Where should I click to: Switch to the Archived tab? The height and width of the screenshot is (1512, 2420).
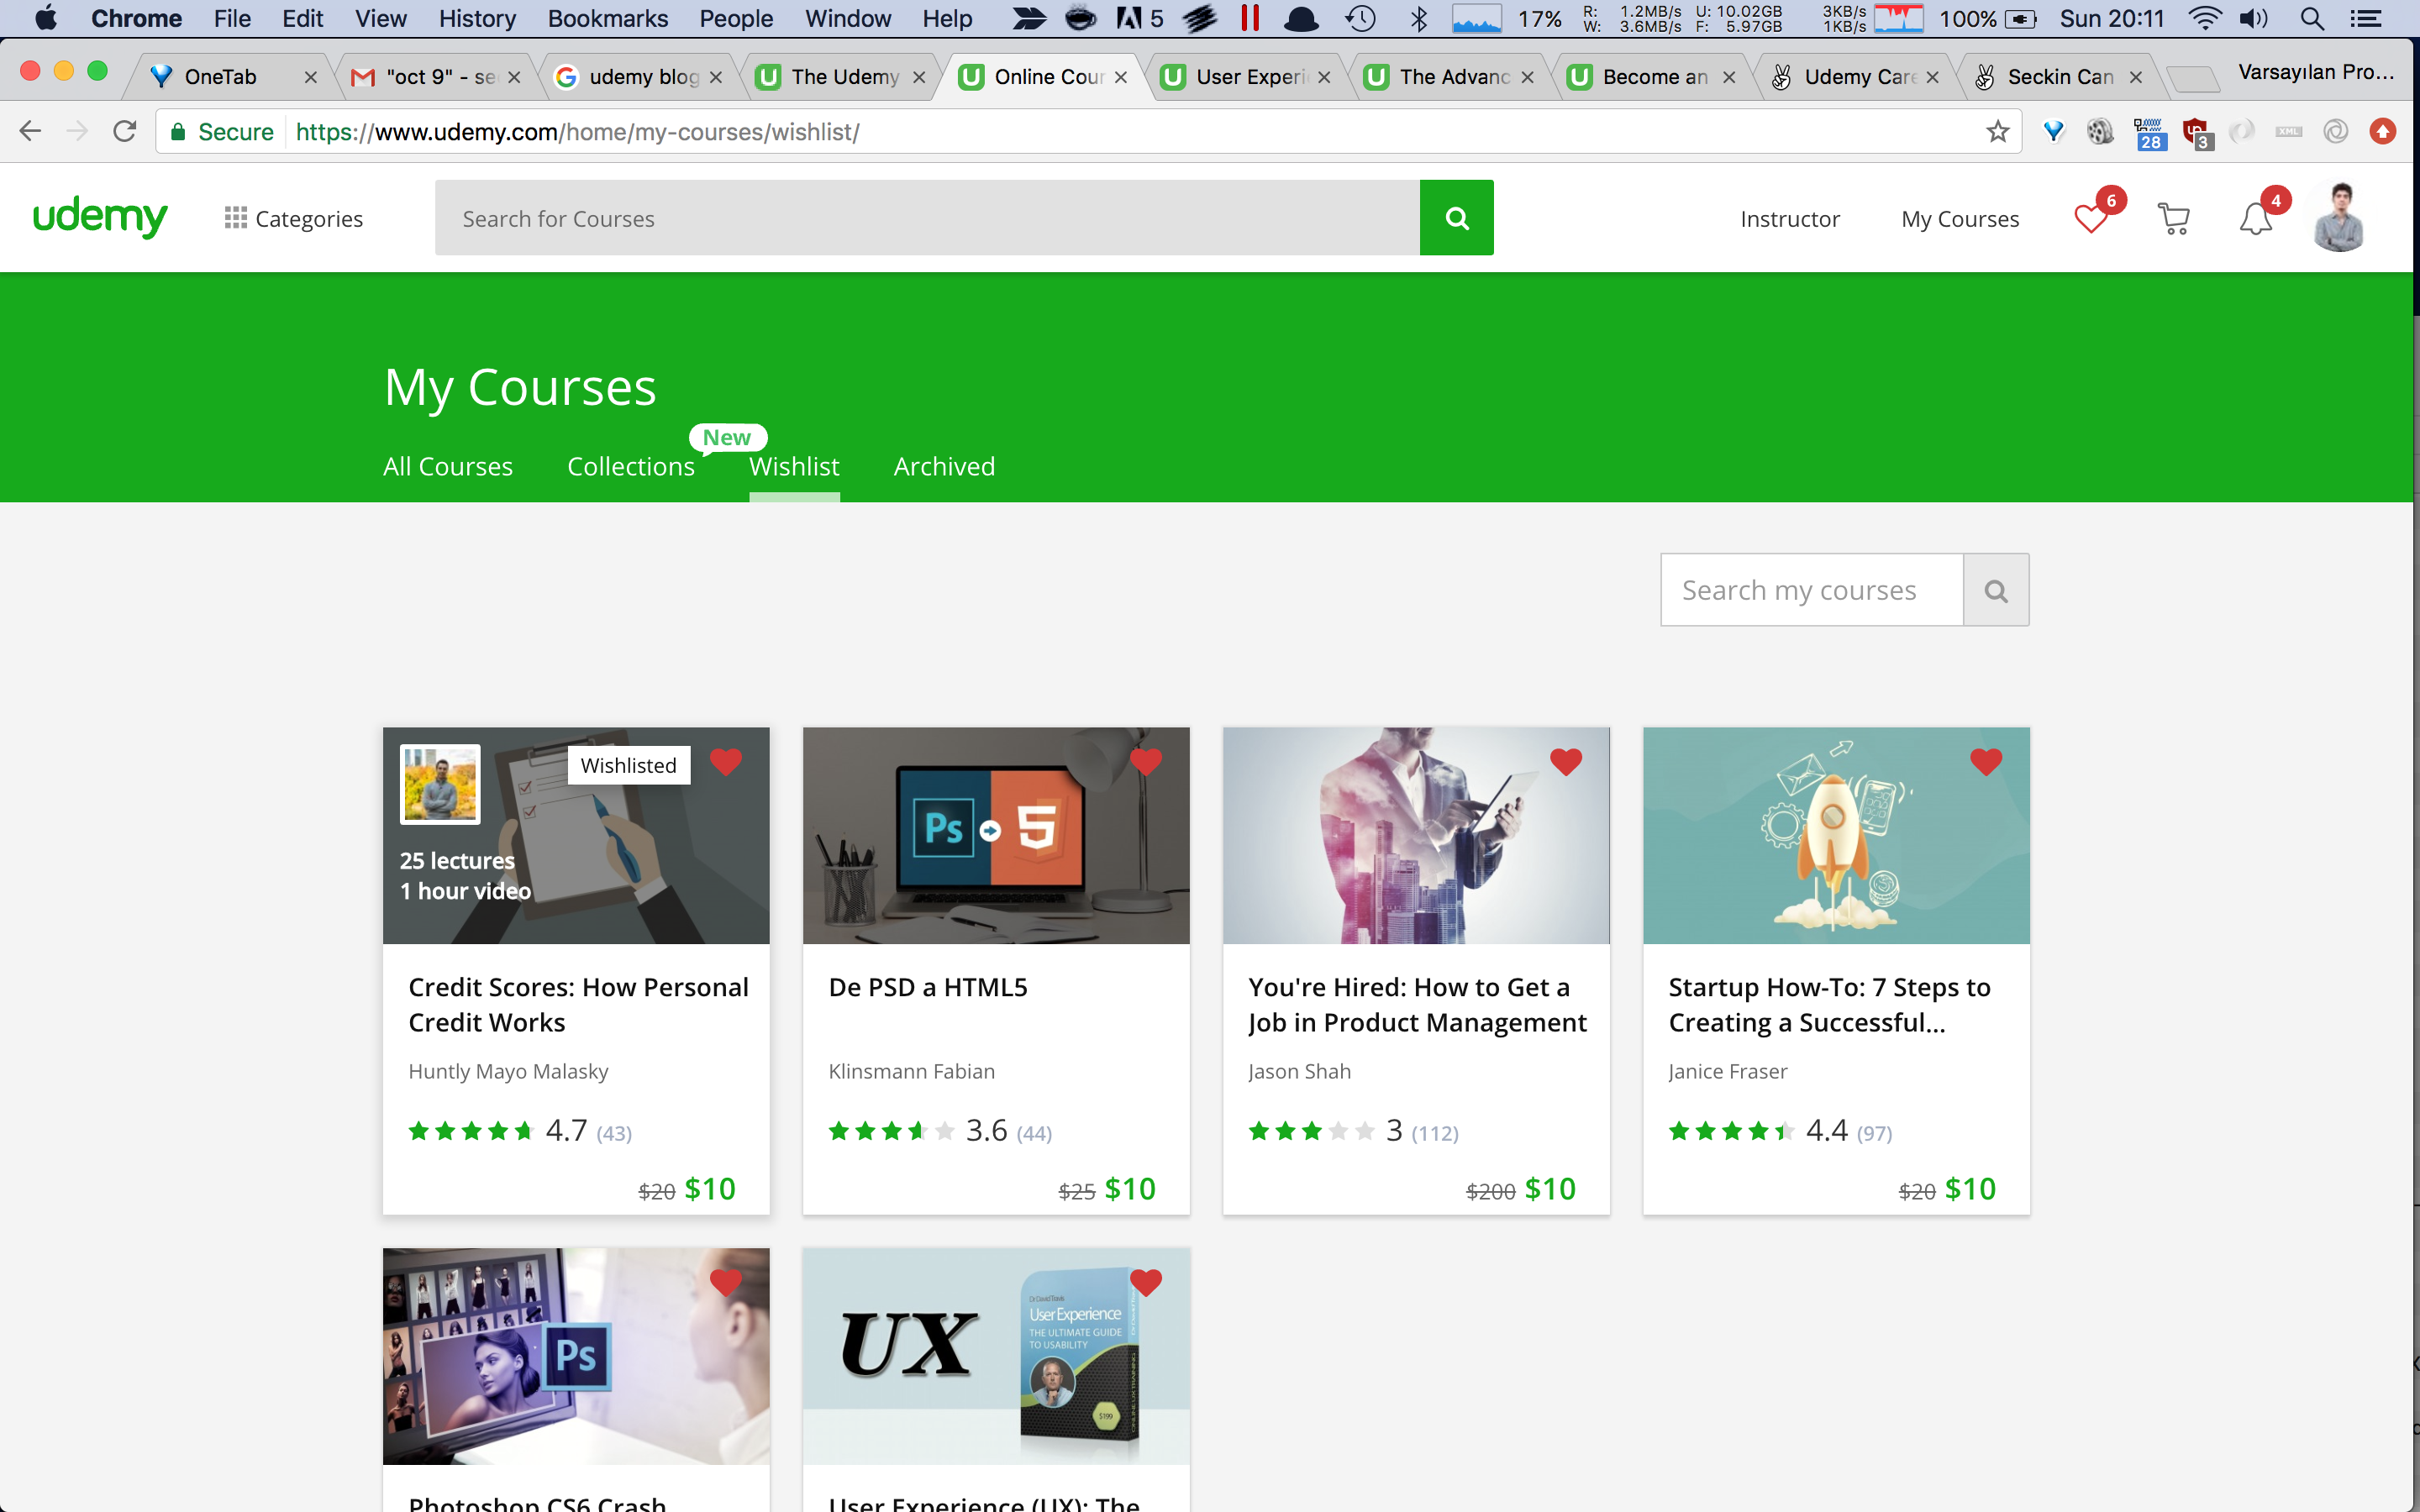[x=944, y=467]
